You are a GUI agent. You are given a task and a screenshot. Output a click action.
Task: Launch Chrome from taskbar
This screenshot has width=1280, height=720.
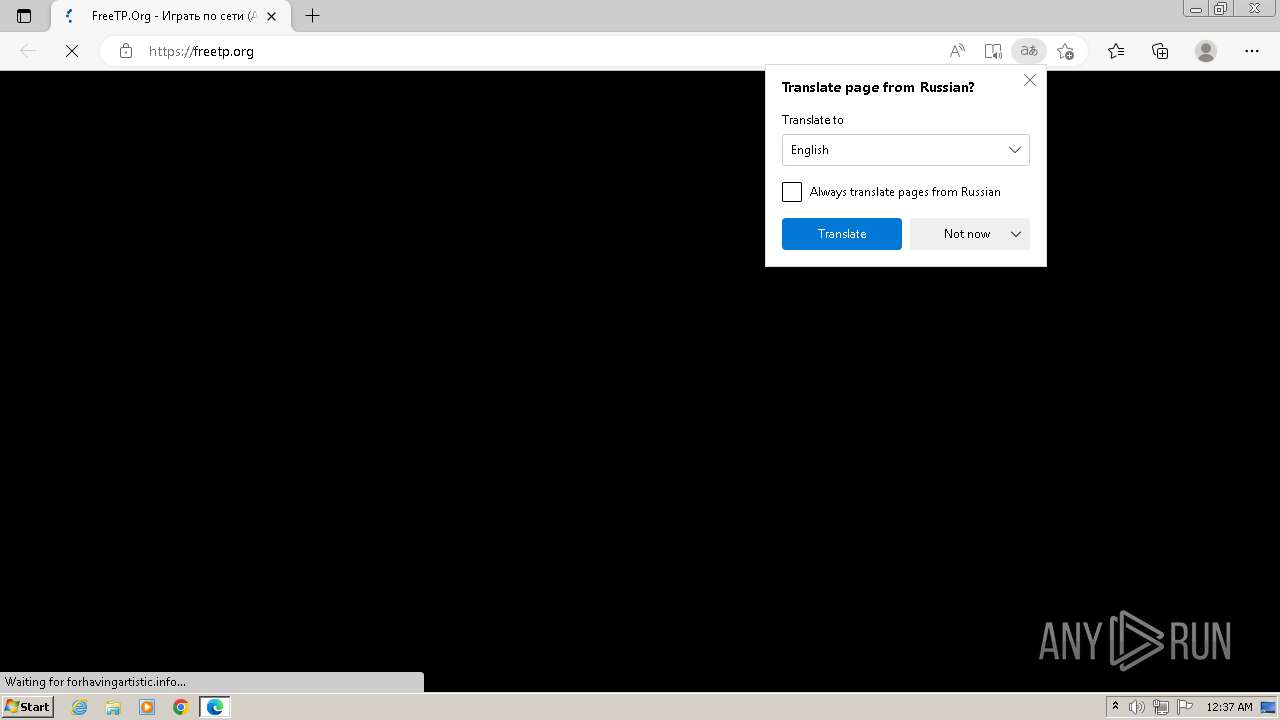[181, 707]
